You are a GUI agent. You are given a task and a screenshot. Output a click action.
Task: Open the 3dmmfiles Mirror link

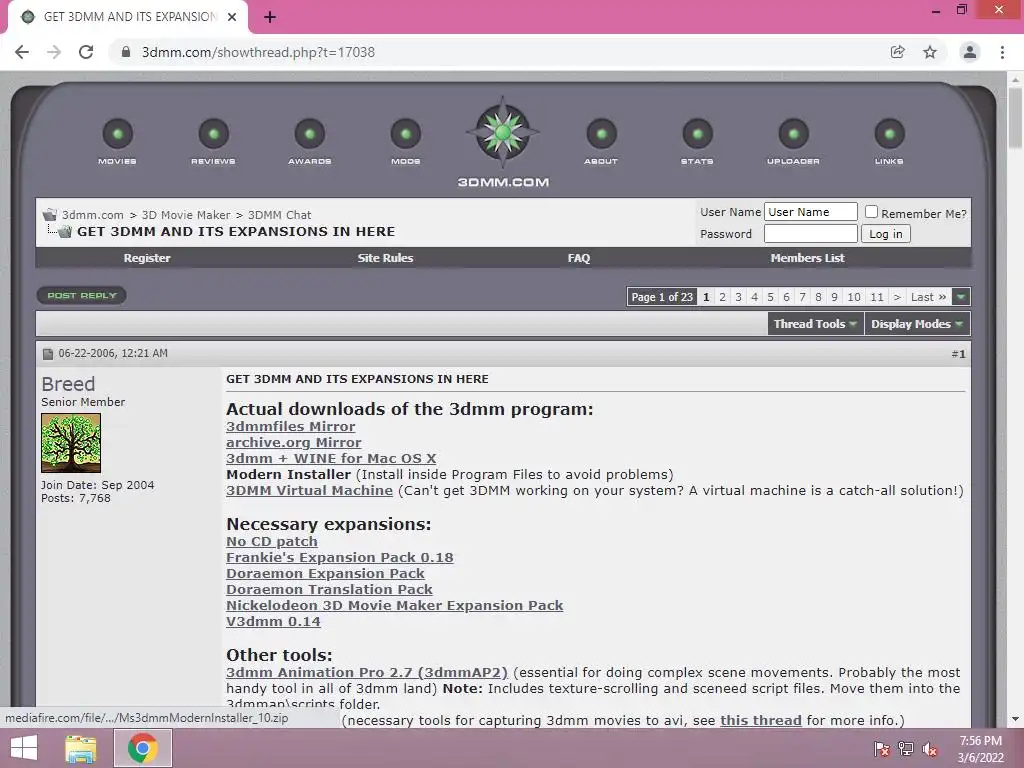coord(291,426)
